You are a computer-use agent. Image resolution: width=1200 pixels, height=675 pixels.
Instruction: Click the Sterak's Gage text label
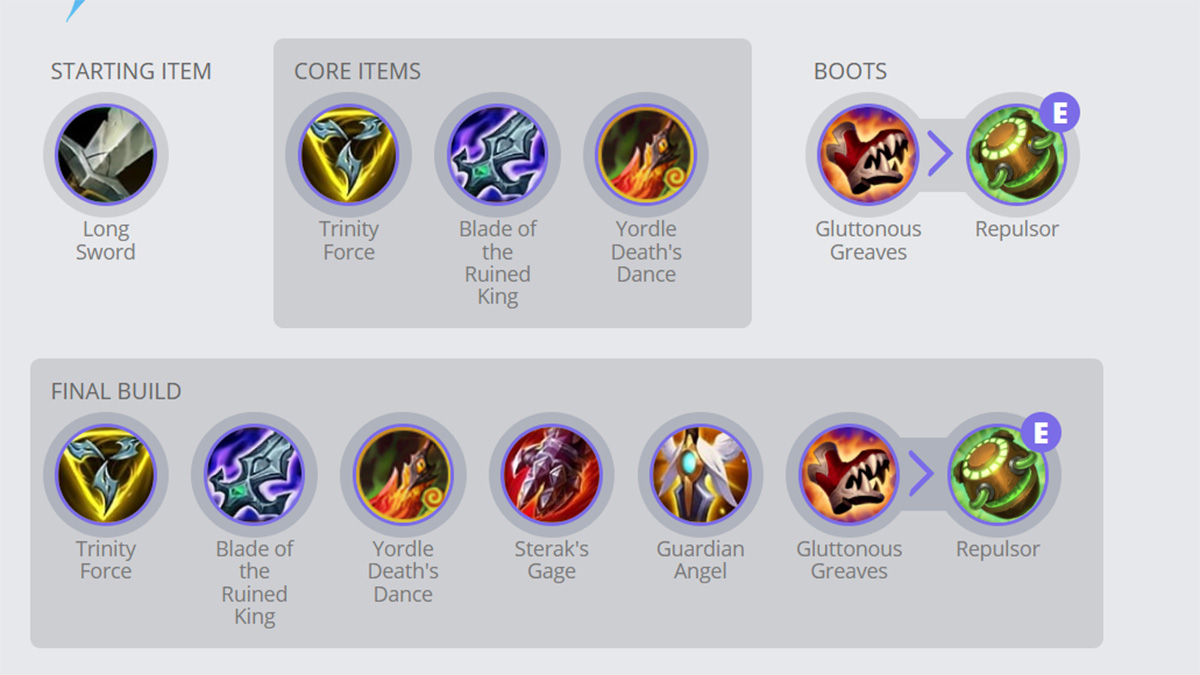(551, 560)
